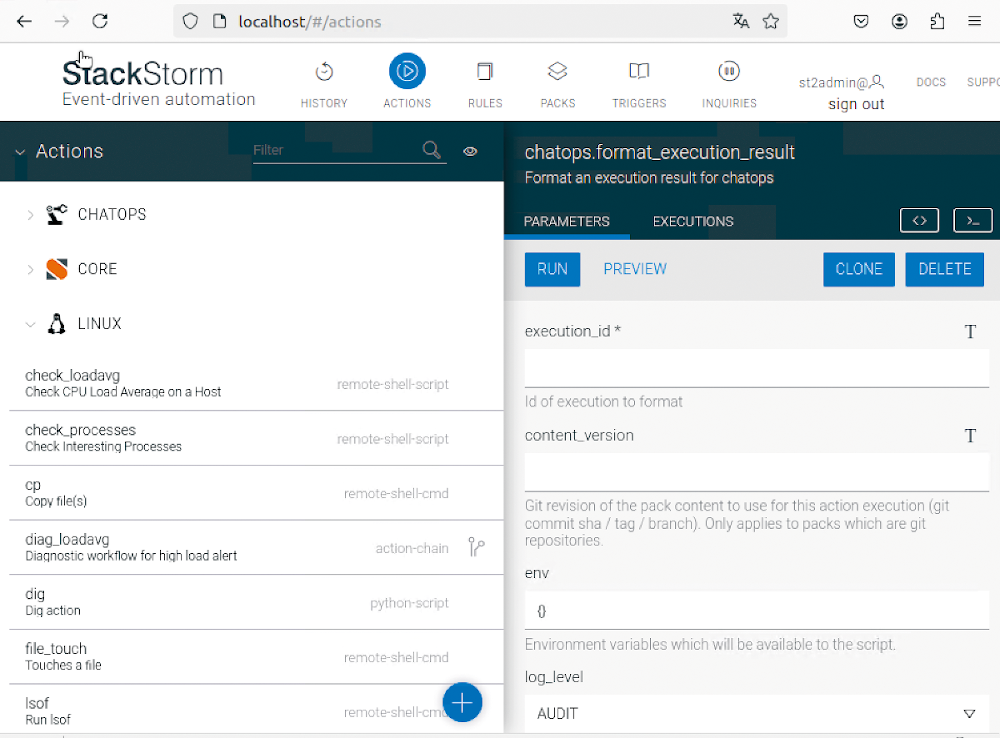This screenshot has height=738, width=1000.
Task: Open the browser account icon
Action: point(899,21)
